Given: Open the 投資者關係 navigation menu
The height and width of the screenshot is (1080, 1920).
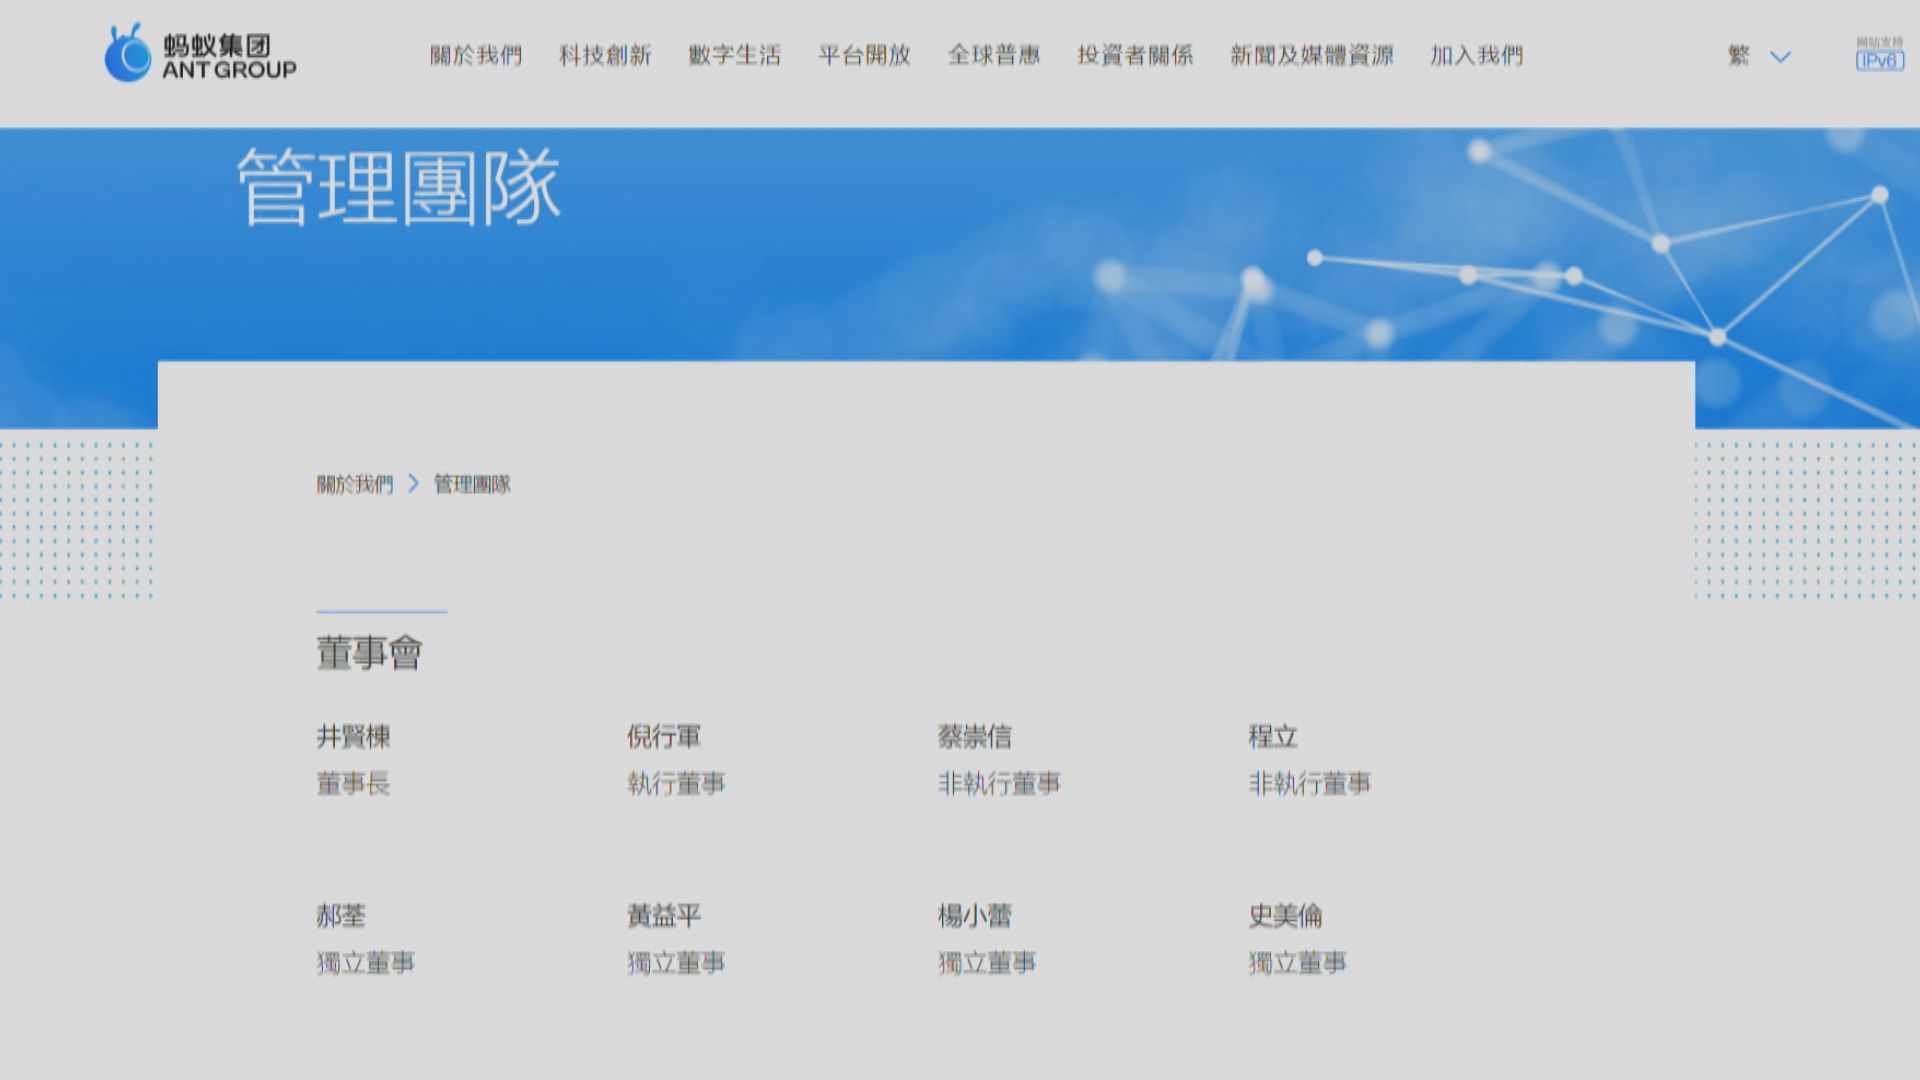Looking at the screenshot, I should (x=1135, y=56).
